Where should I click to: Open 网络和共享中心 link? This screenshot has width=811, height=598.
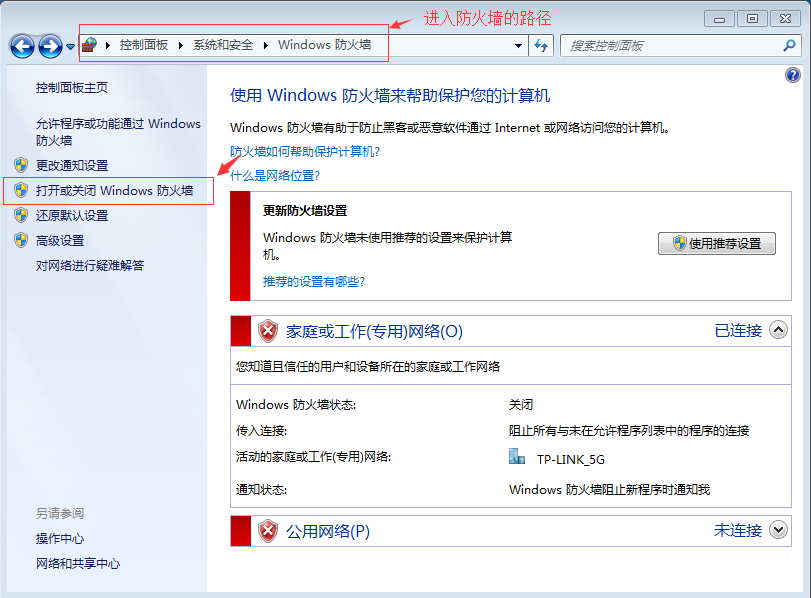pos(78,564)
